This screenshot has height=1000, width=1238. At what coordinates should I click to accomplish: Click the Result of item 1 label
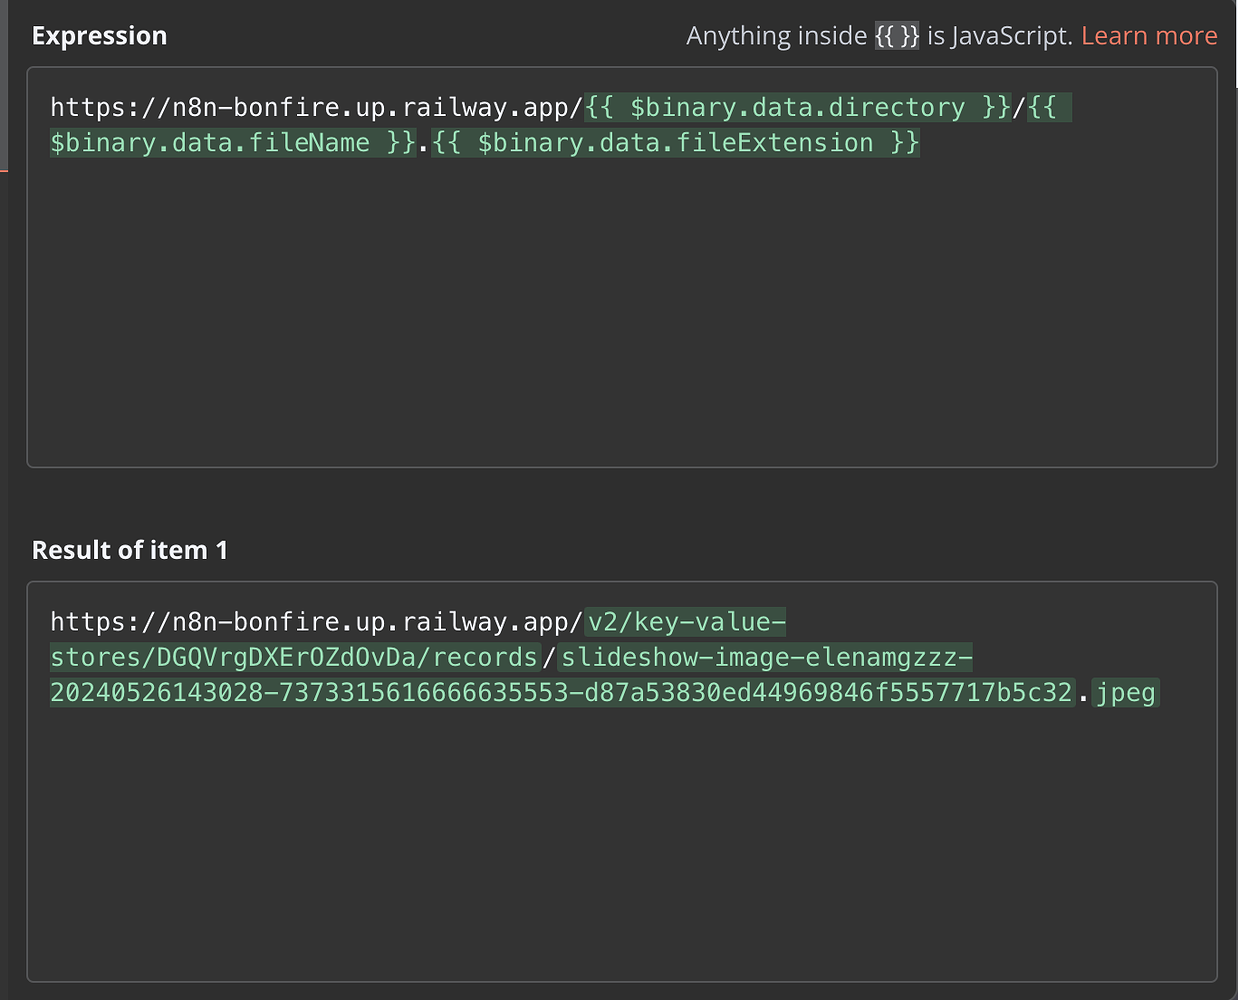[x=129, y=549]
